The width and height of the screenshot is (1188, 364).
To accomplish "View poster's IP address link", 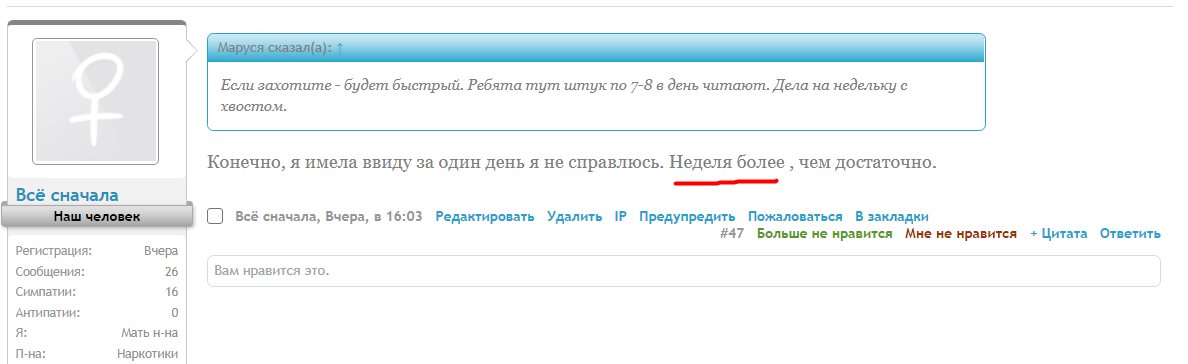I will (x=621, y=216).
